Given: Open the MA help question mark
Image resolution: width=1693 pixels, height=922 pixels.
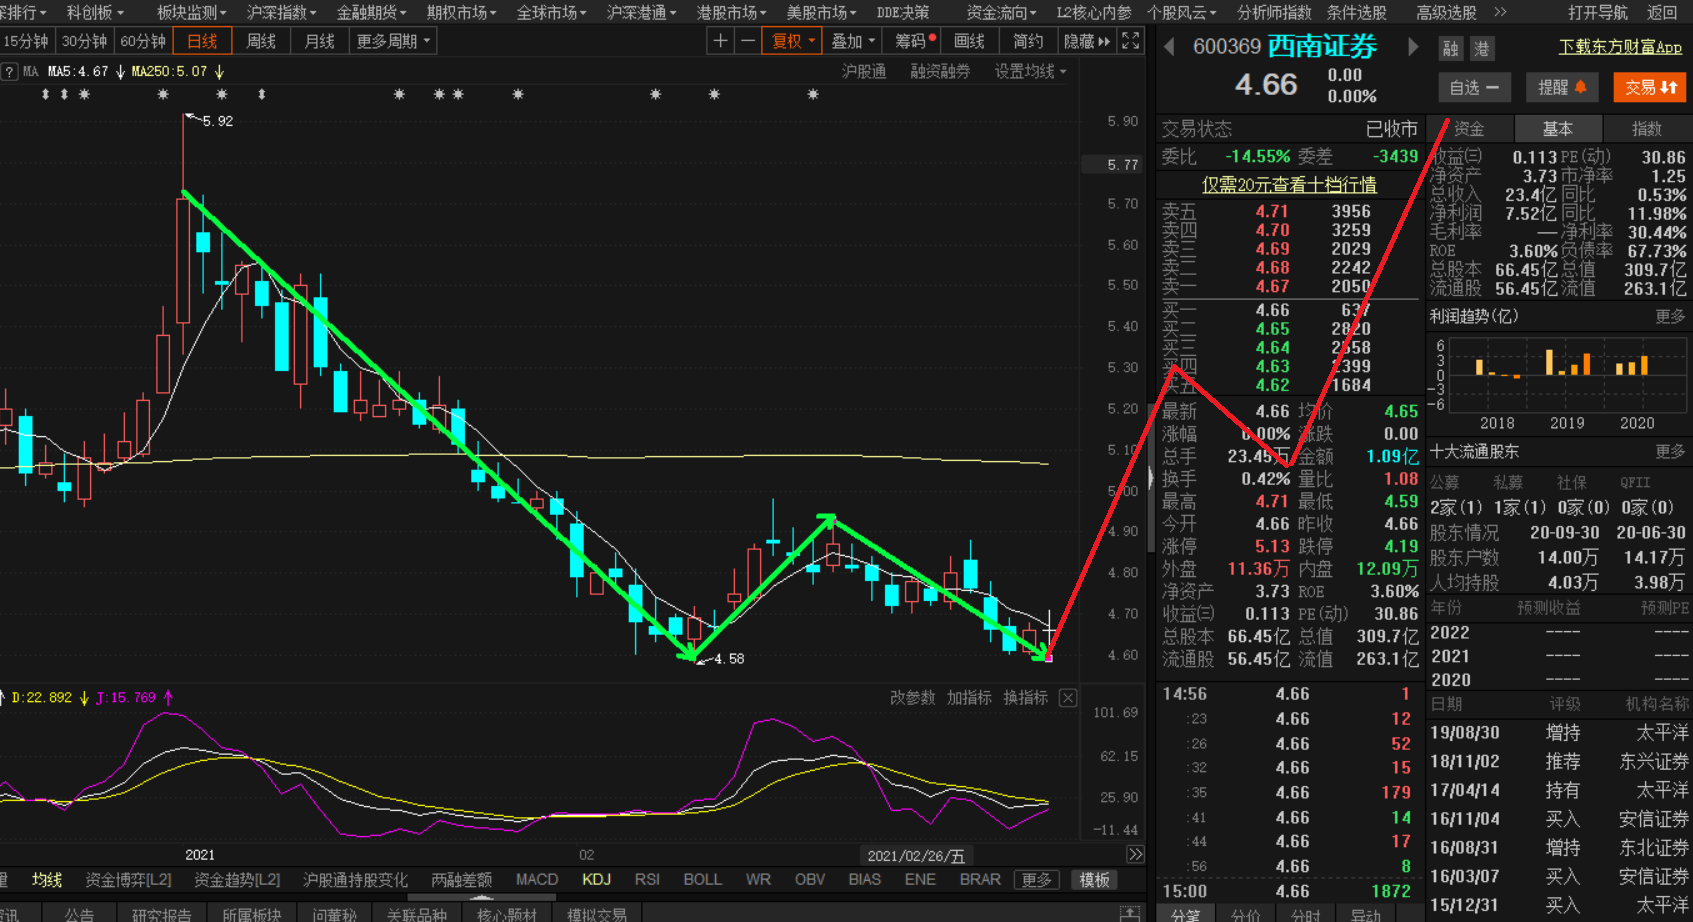Looking at the screenshot, I should [x=9, y=72].
